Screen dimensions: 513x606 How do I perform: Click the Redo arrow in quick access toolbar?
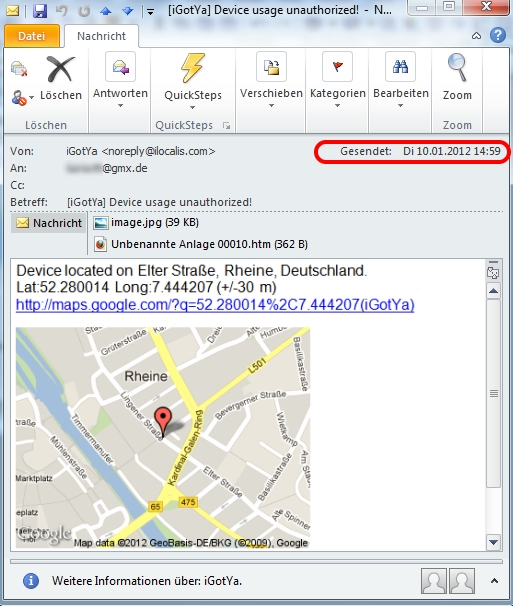pyautogui.click(x=84, y=10)
